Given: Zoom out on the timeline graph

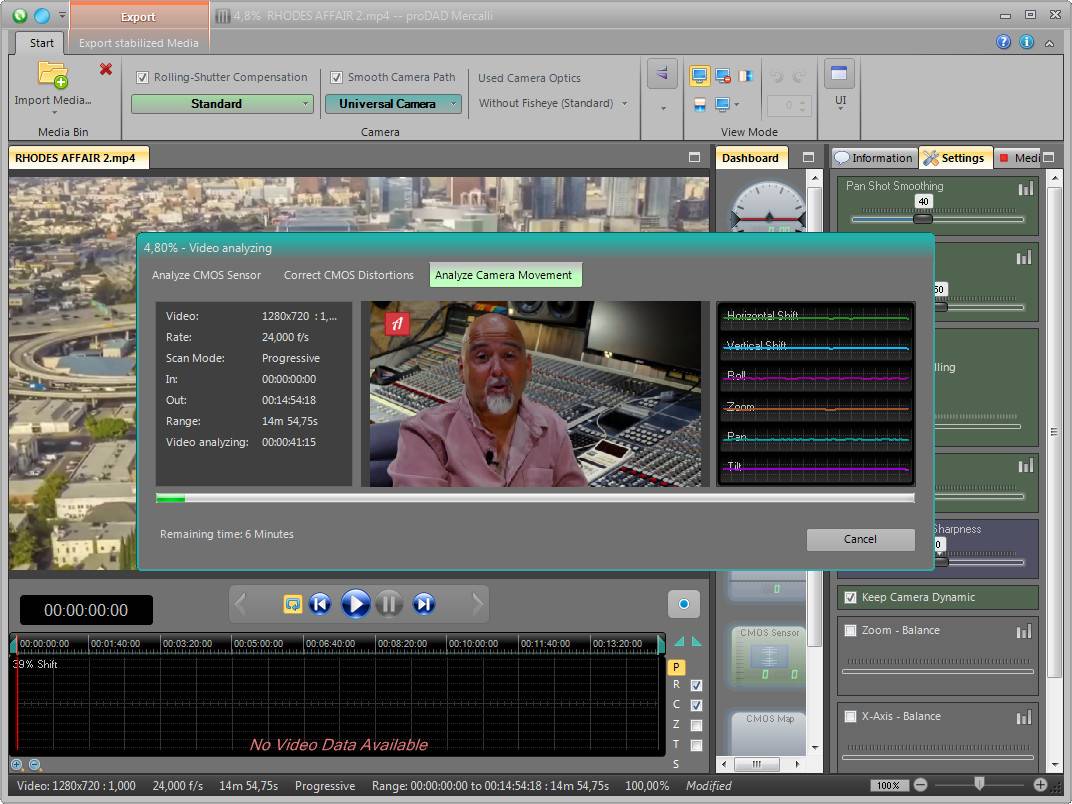Looking at the screenshot, I should coord(35,765).
